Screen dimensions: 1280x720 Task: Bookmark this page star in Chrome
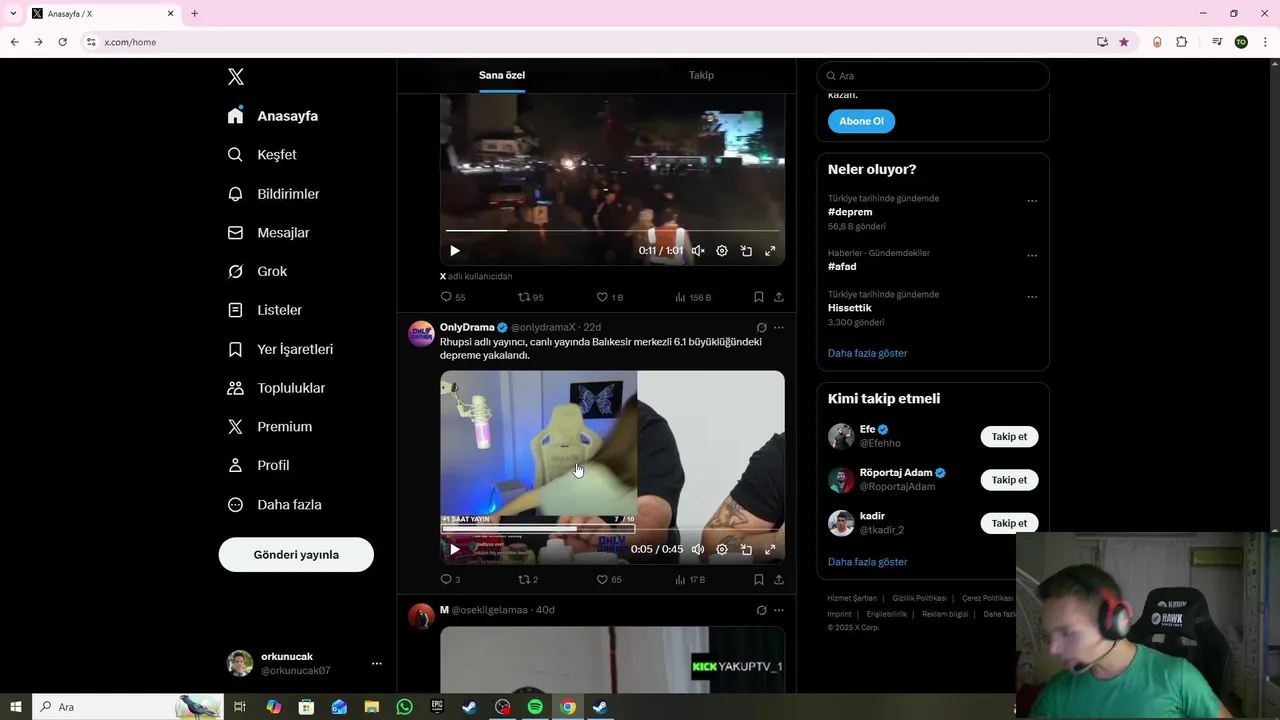[x=1124, y=42]
